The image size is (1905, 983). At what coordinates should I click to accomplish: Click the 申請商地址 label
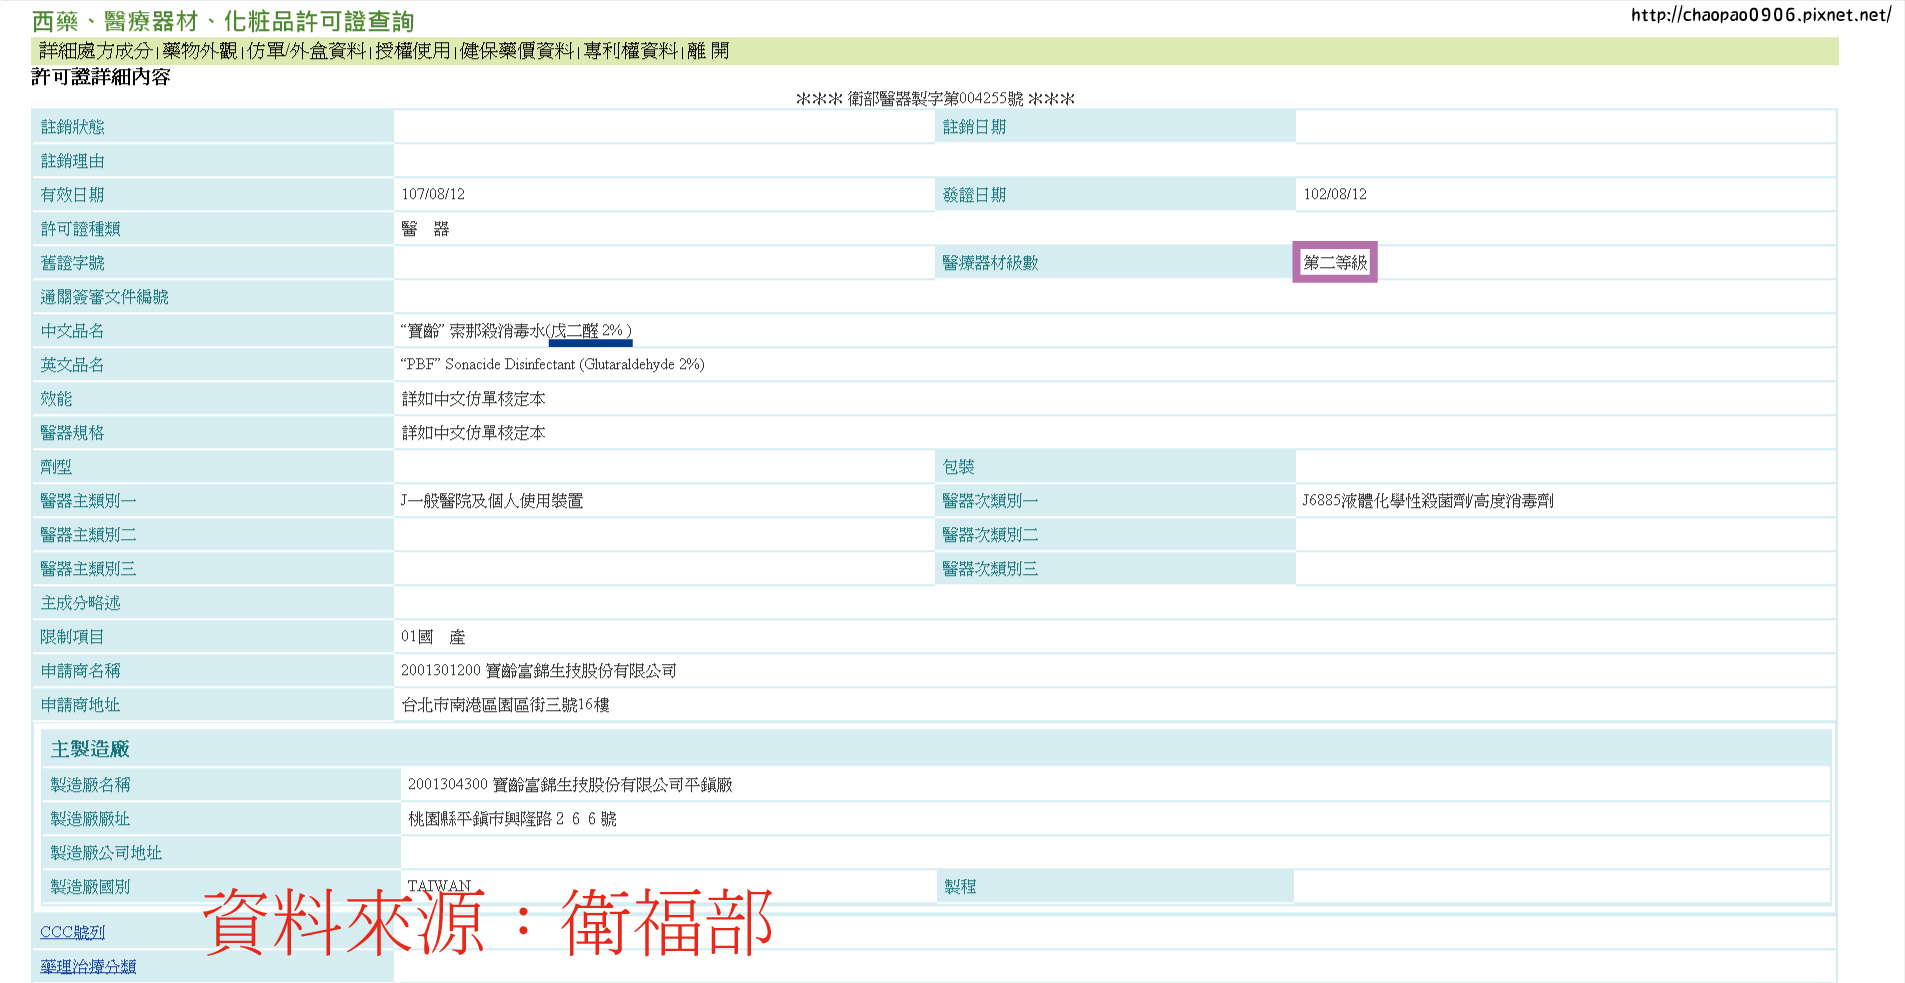point(81,705)
